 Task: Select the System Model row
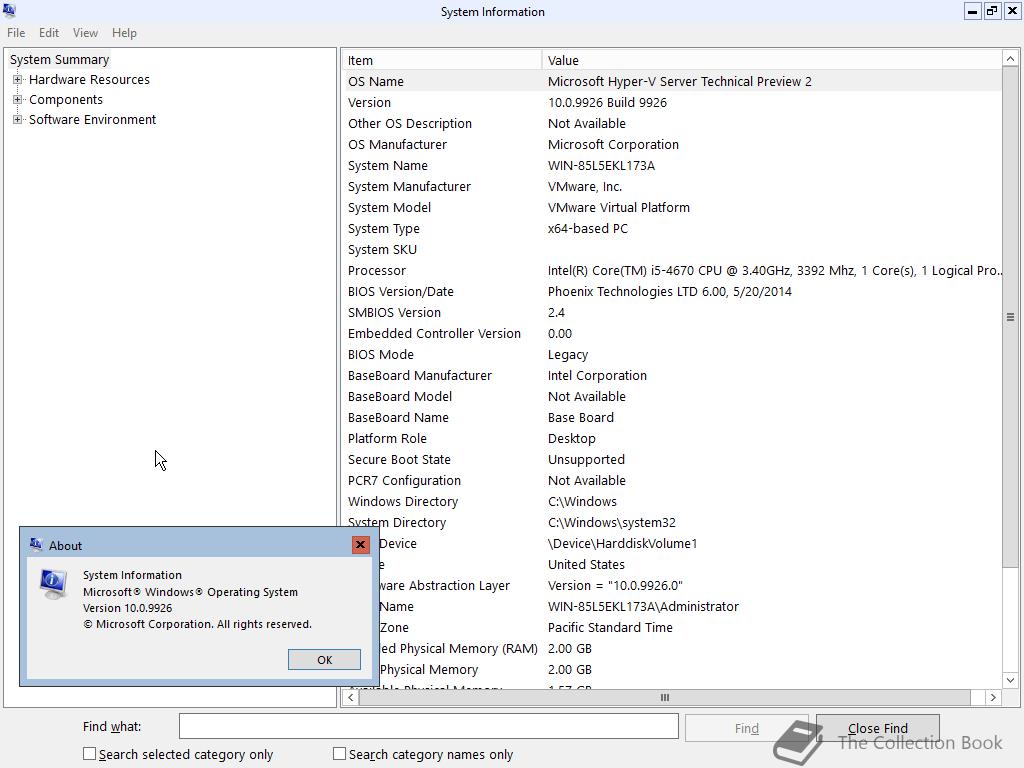click(671, 208)
